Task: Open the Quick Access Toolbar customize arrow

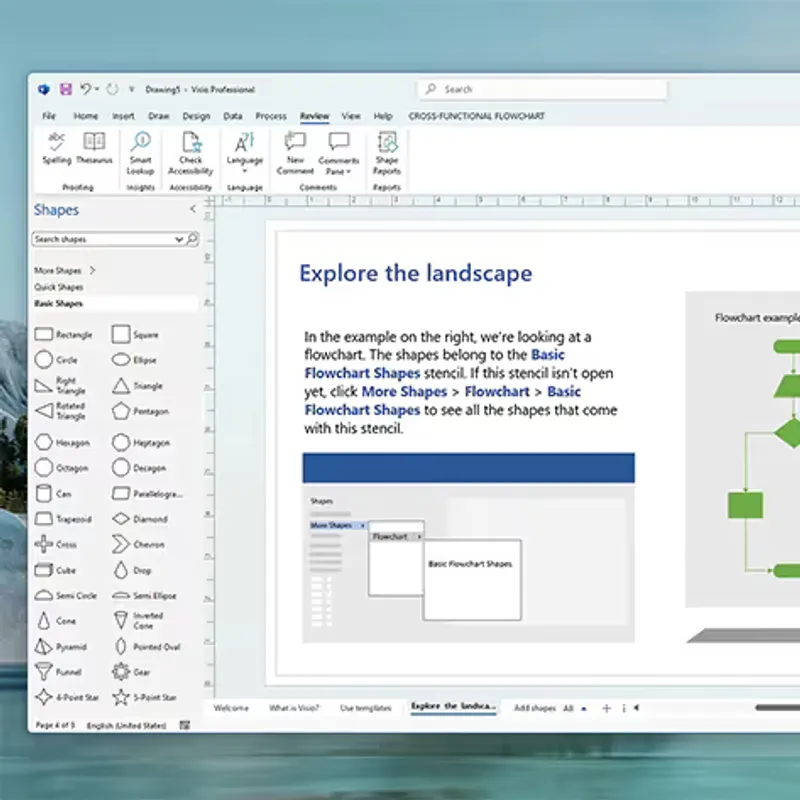Action: point(131,89)
